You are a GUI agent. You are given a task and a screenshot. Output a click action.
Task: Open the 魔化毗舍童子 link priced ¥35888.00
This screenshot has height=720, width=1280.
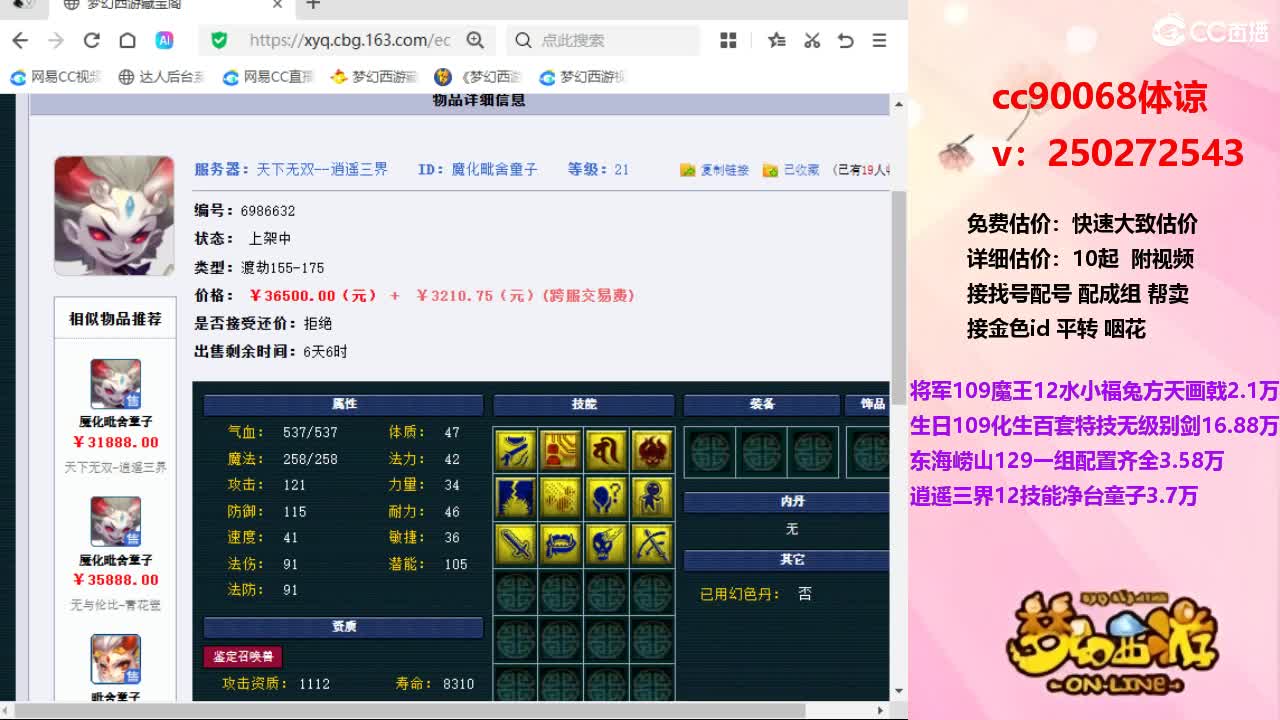pos(116,560)
